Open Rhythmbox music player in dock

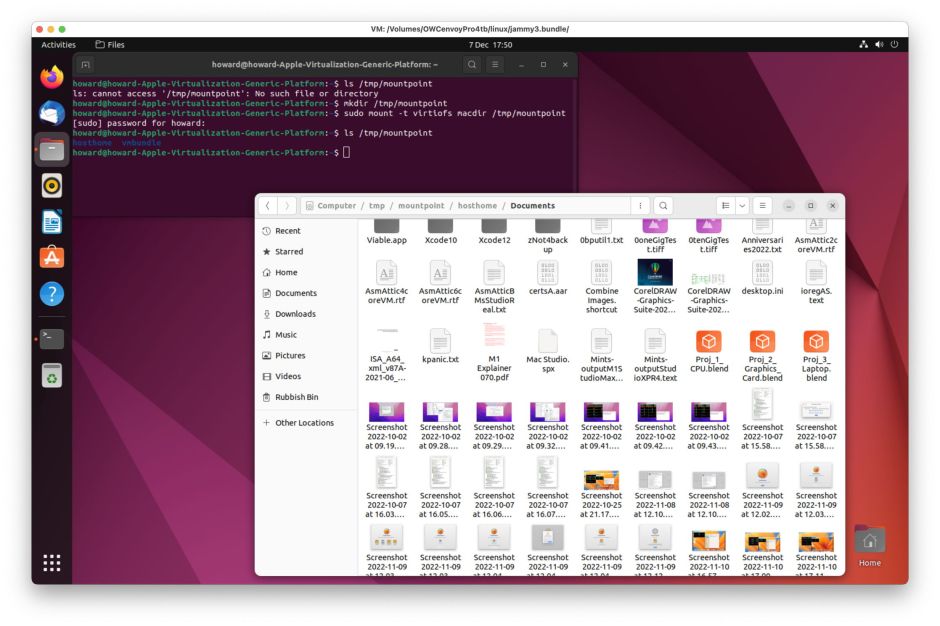pyautogui.click(x=52, y=185)
